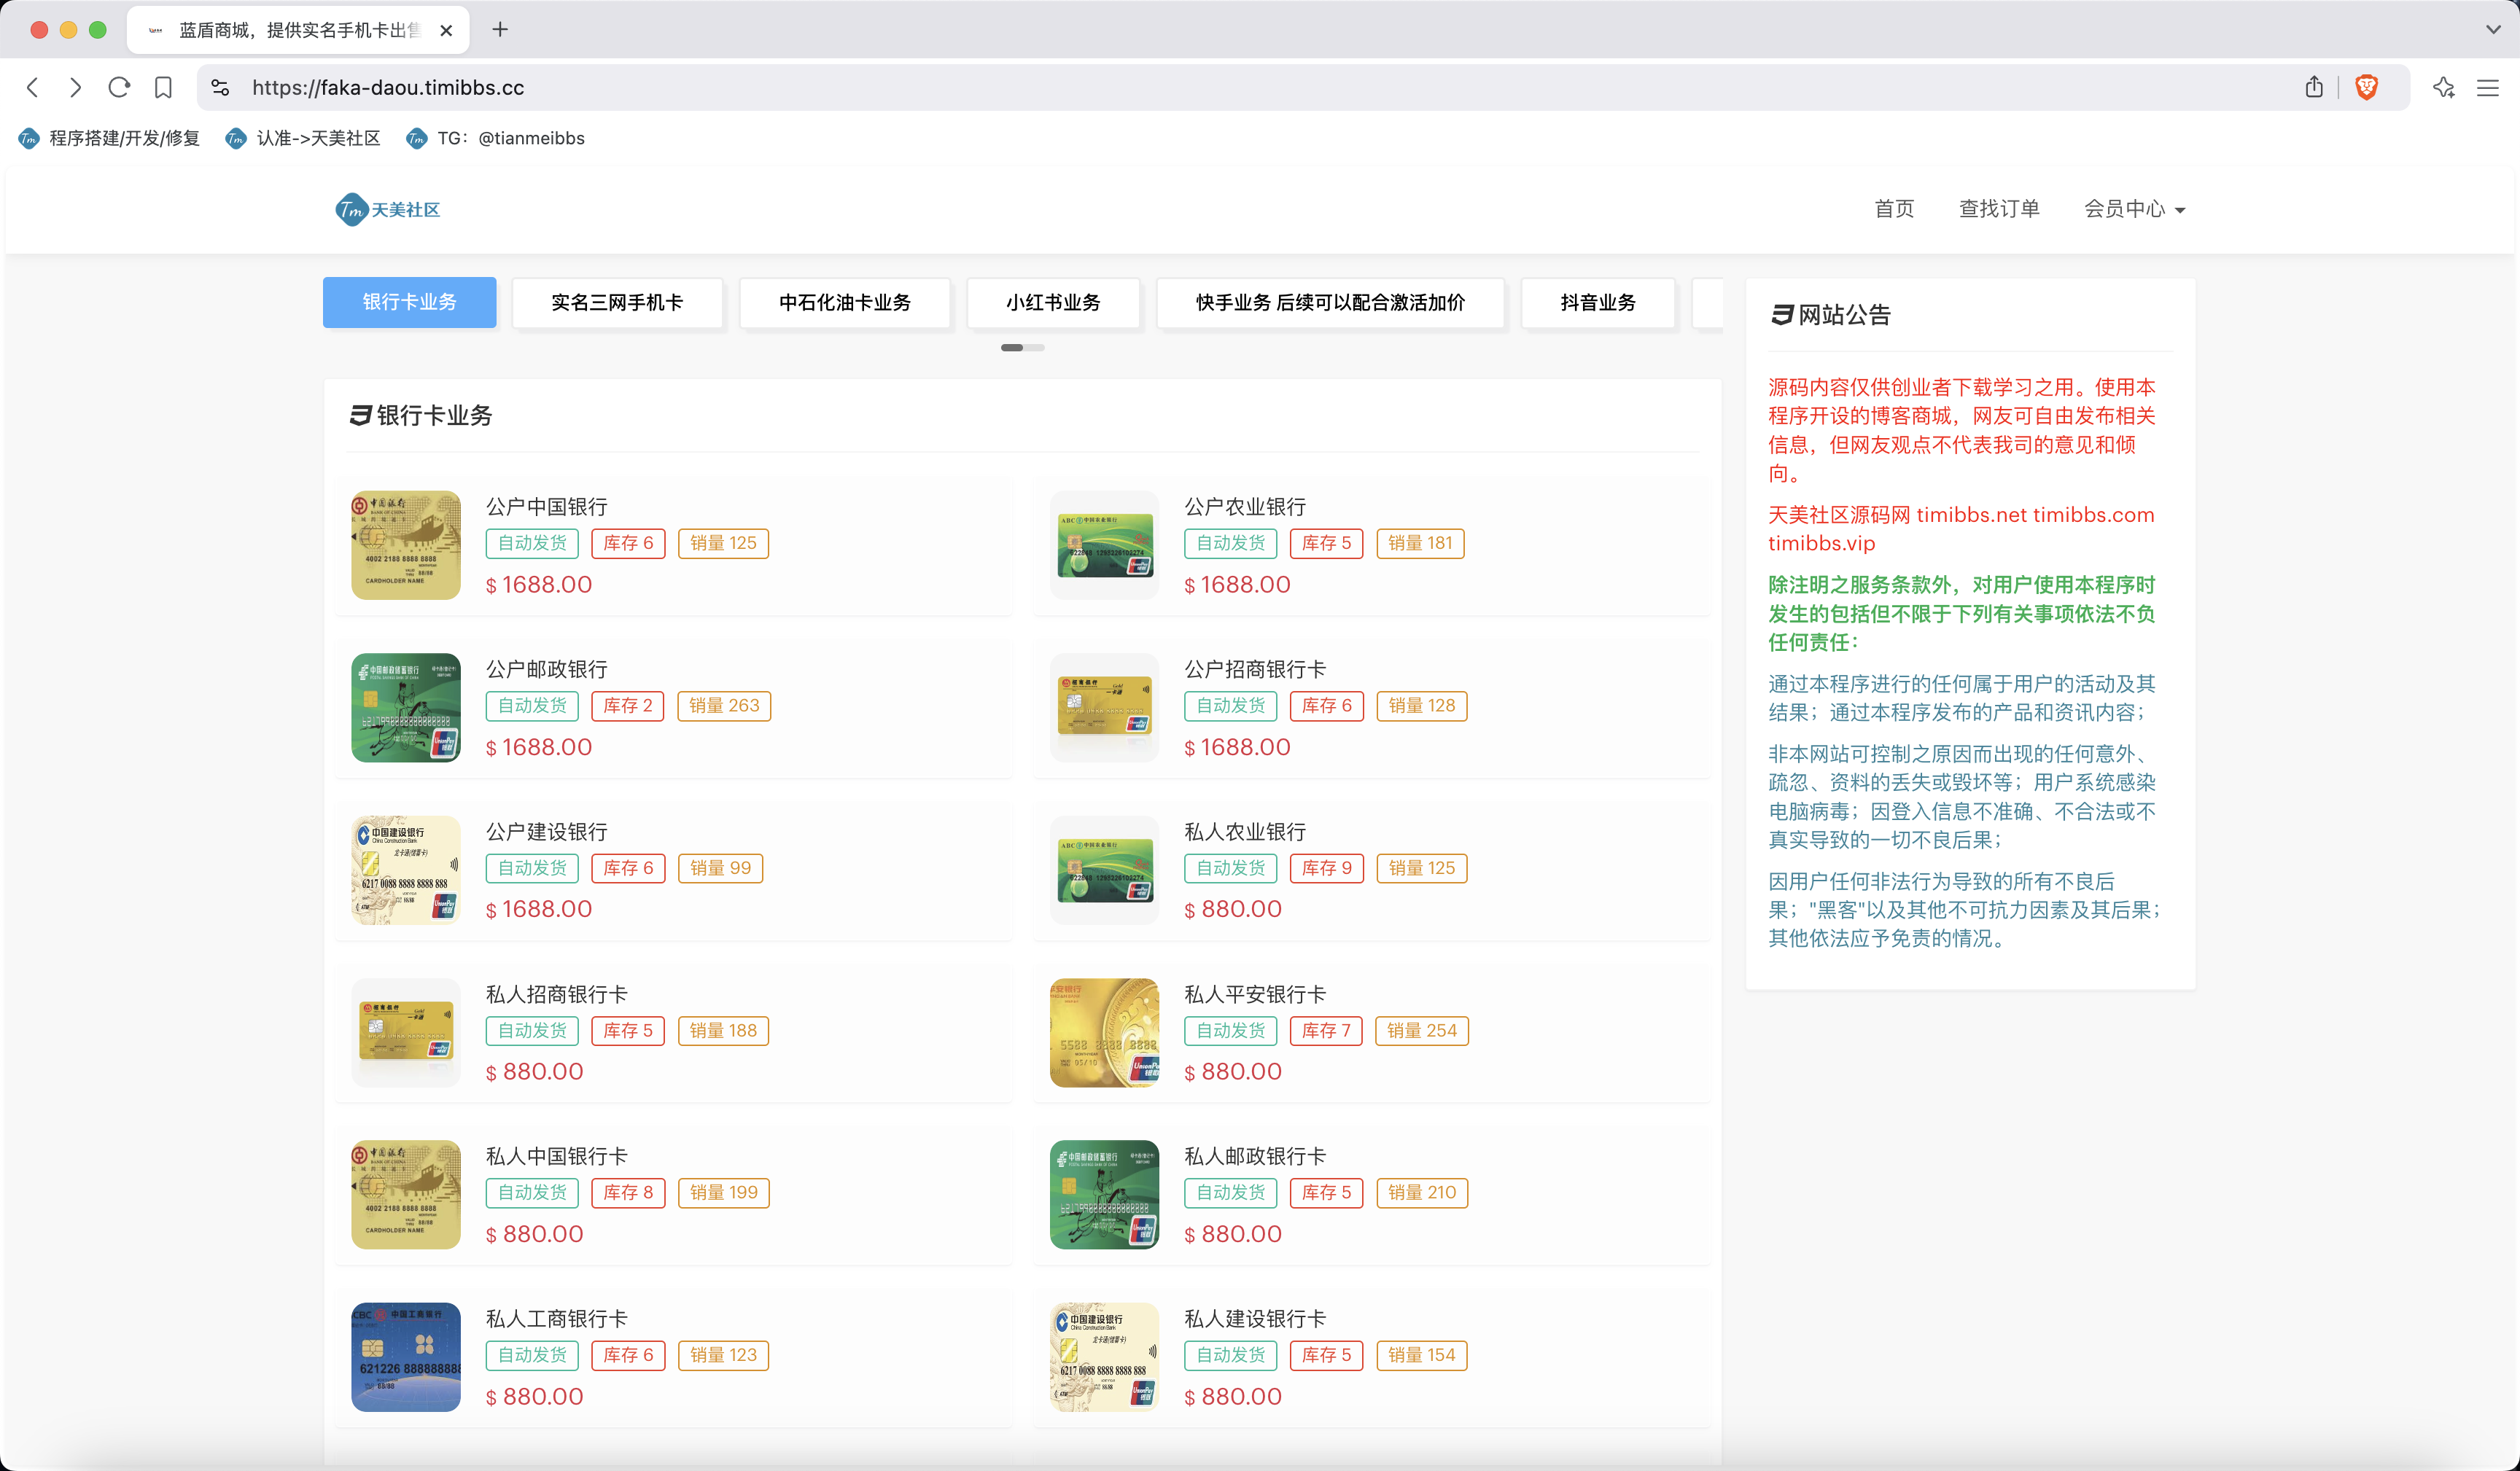This screenshot has width=2520, height=1471.
Task: Open 公户招商银行卡 card thumbnail
Action: [x=1104, y=708]
